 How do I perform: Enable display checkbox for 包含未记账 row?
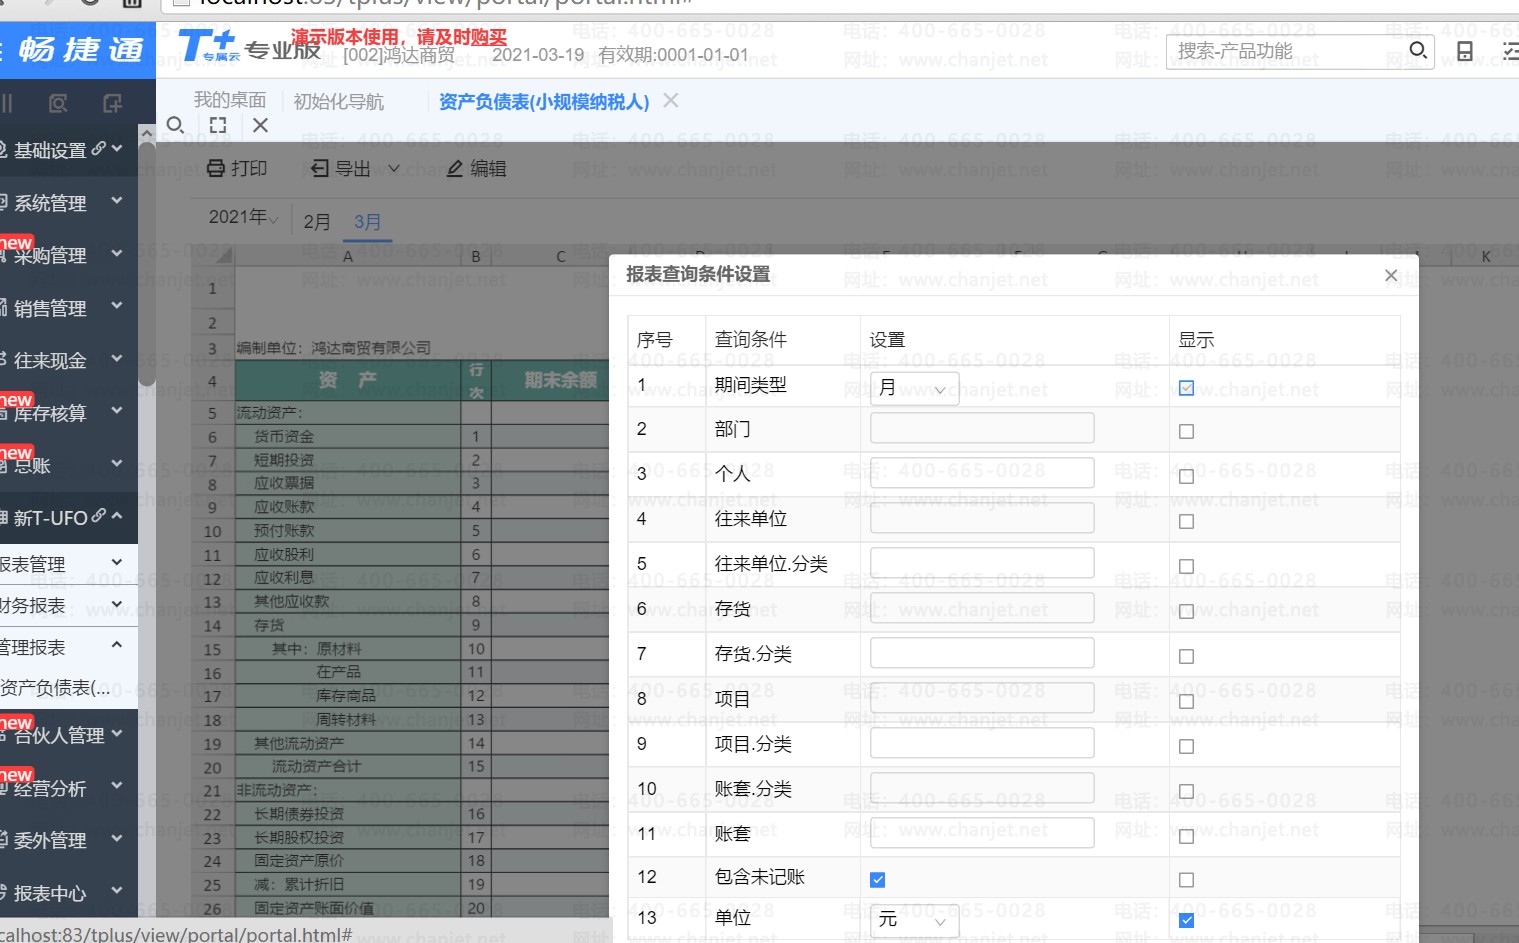pyautogui.click(x=1186, y=879)
